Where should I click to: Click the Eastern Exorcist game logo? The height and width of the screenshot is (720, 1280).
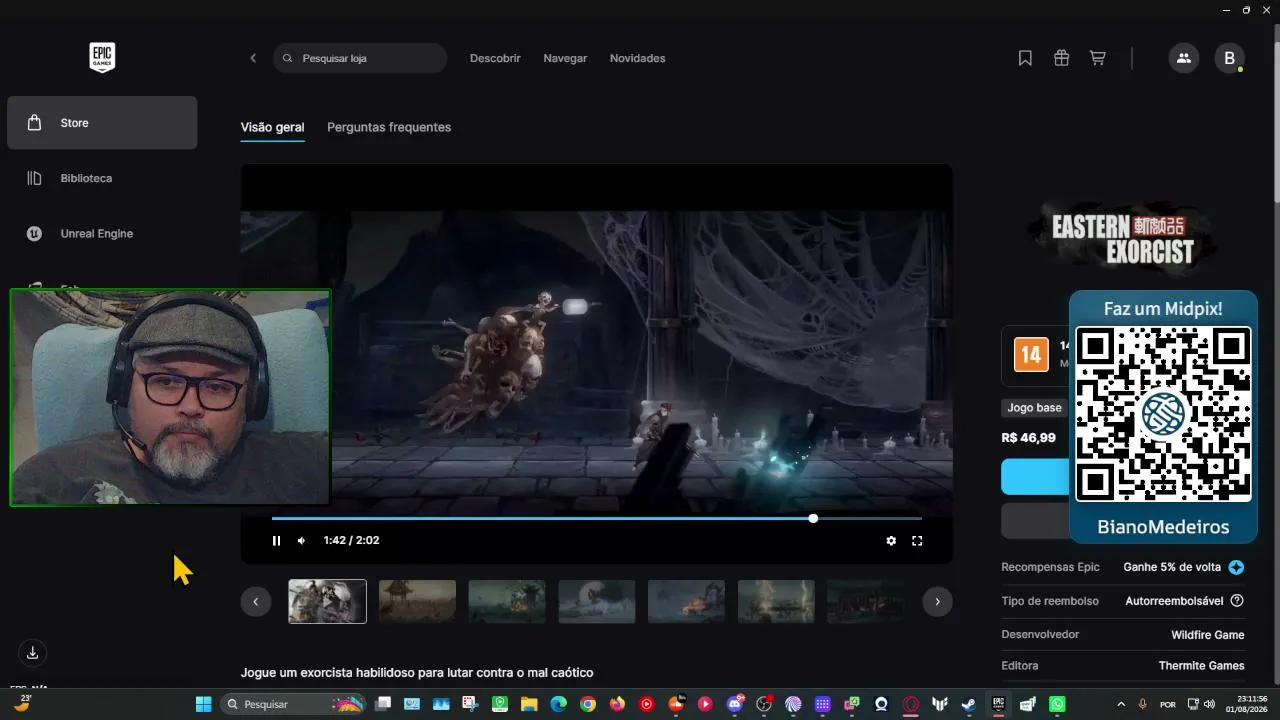tap(1123, 239)
